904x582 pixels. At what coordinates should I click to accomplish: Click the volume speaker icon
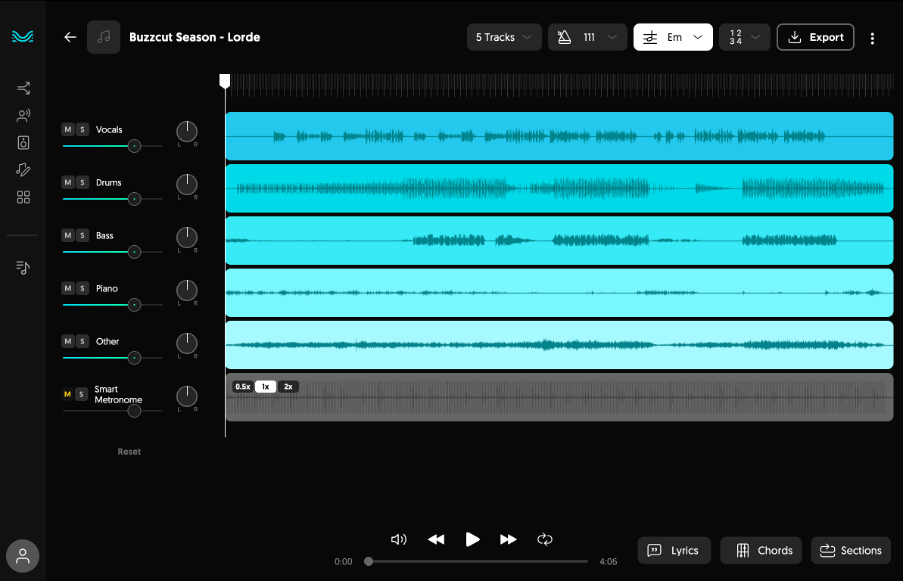(398, 539)
